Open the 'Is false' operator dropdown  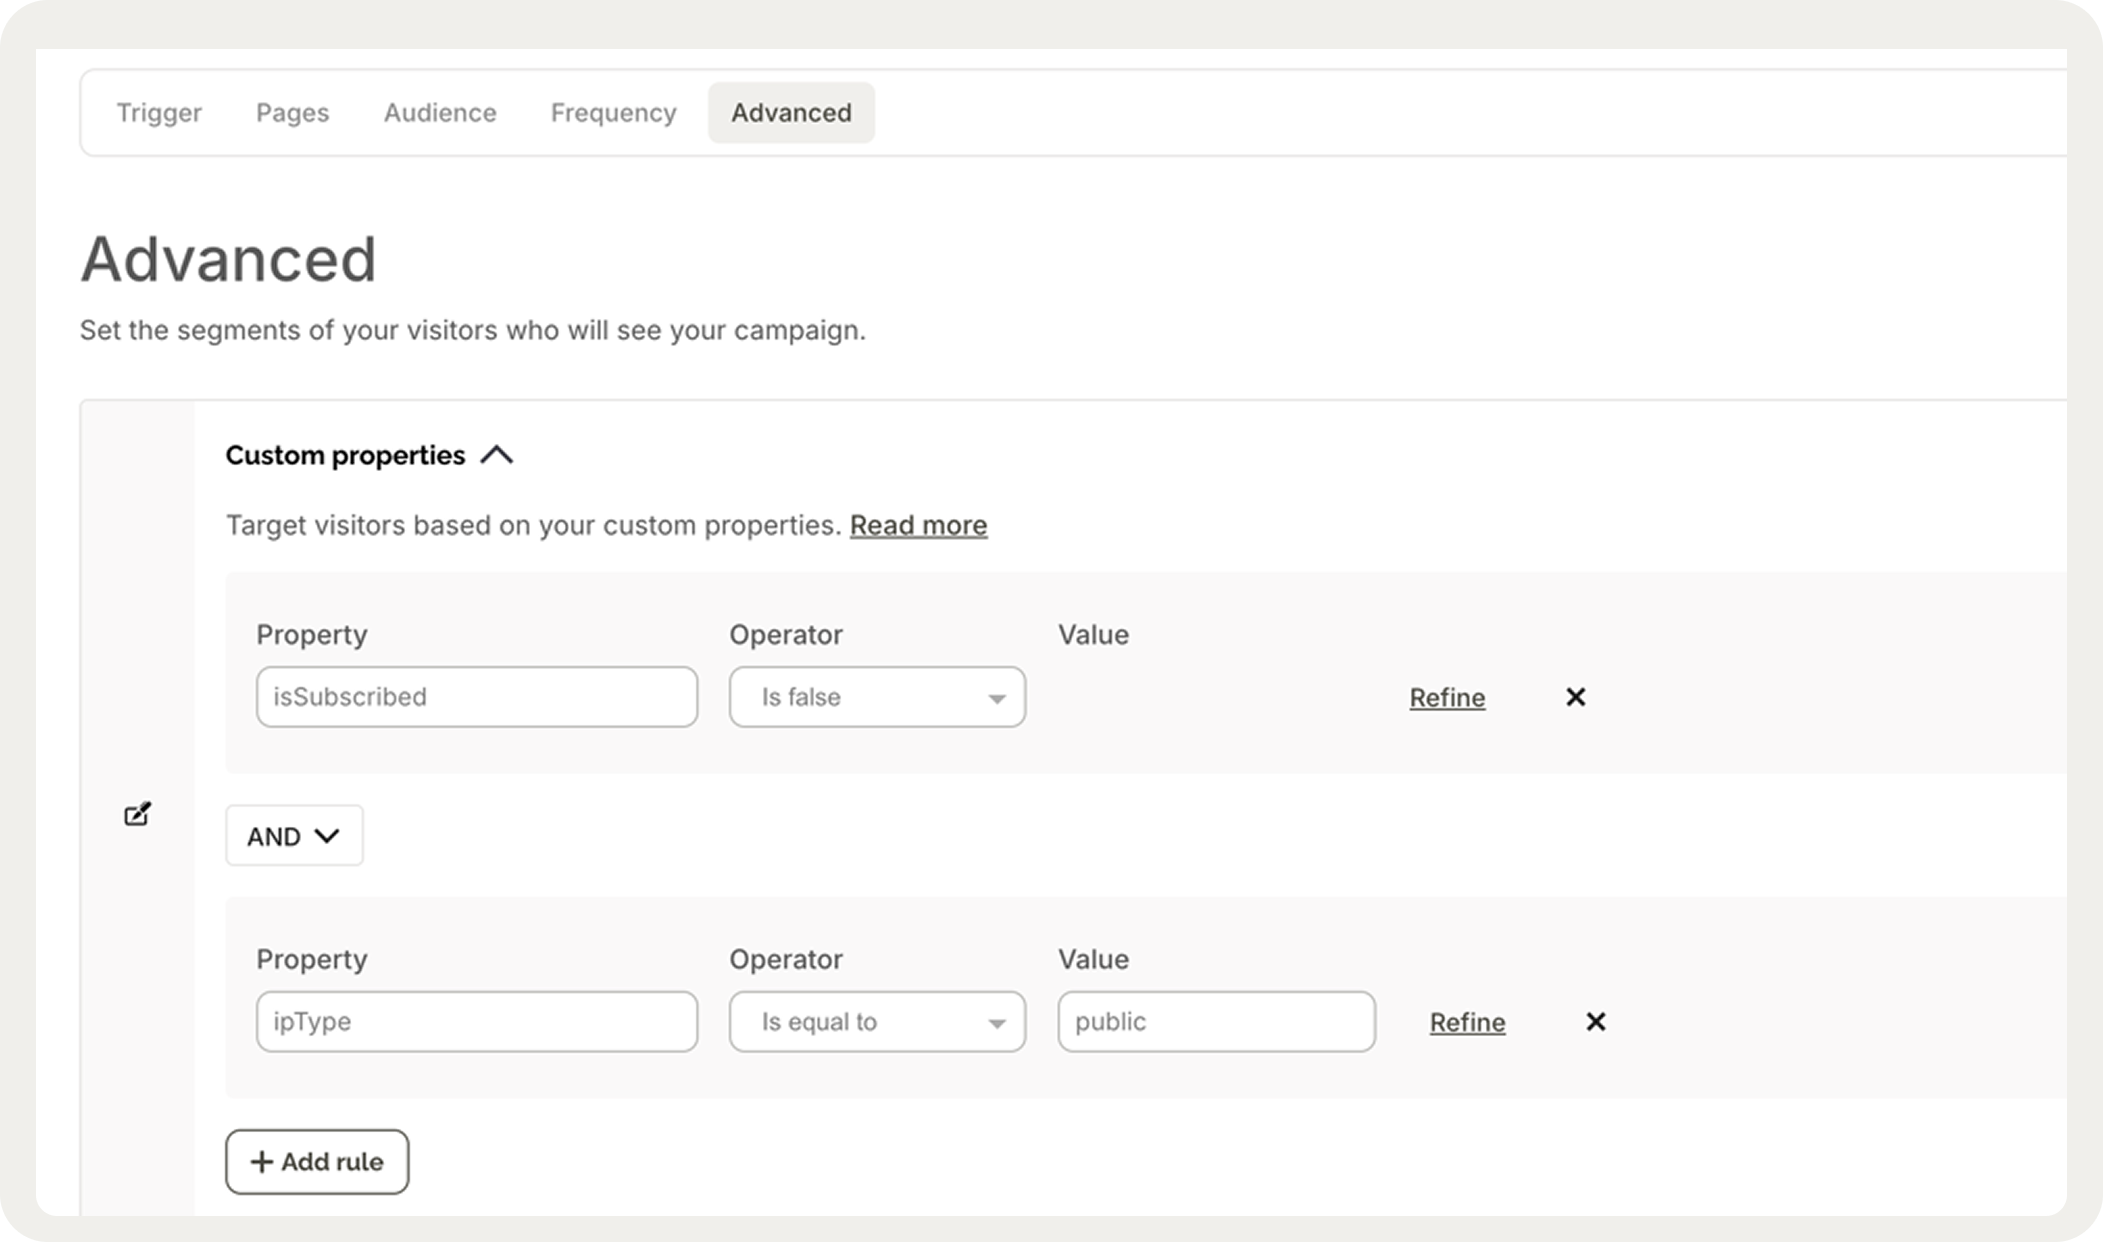point(876,697)
